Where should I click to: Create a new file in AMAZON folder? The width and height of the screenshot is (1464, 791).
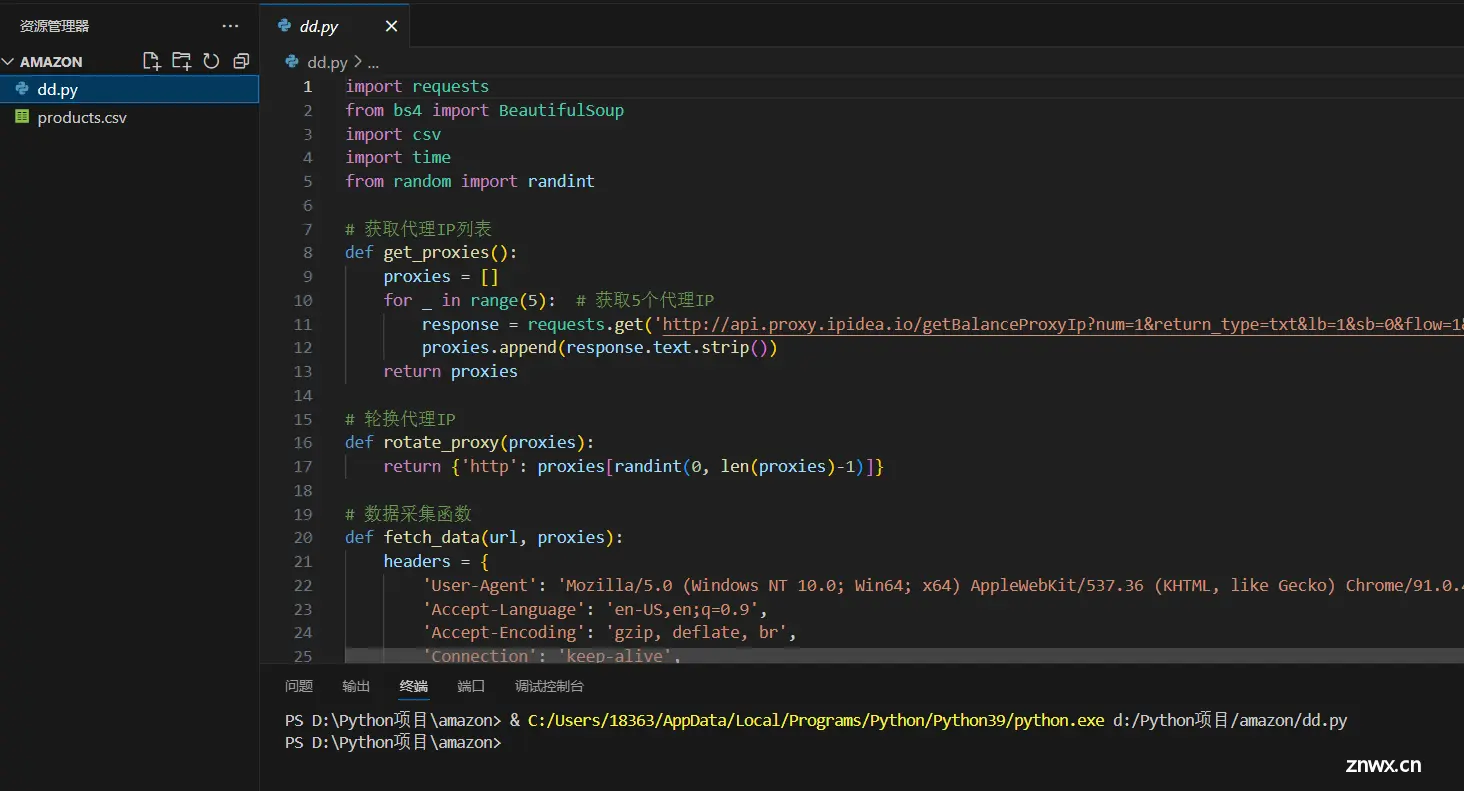point(152,61)
